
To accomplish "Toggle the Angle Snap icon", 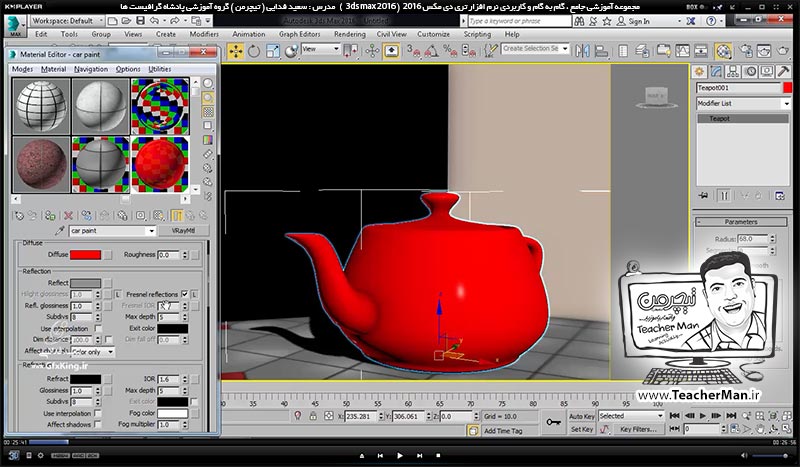I will coord(432,51).
